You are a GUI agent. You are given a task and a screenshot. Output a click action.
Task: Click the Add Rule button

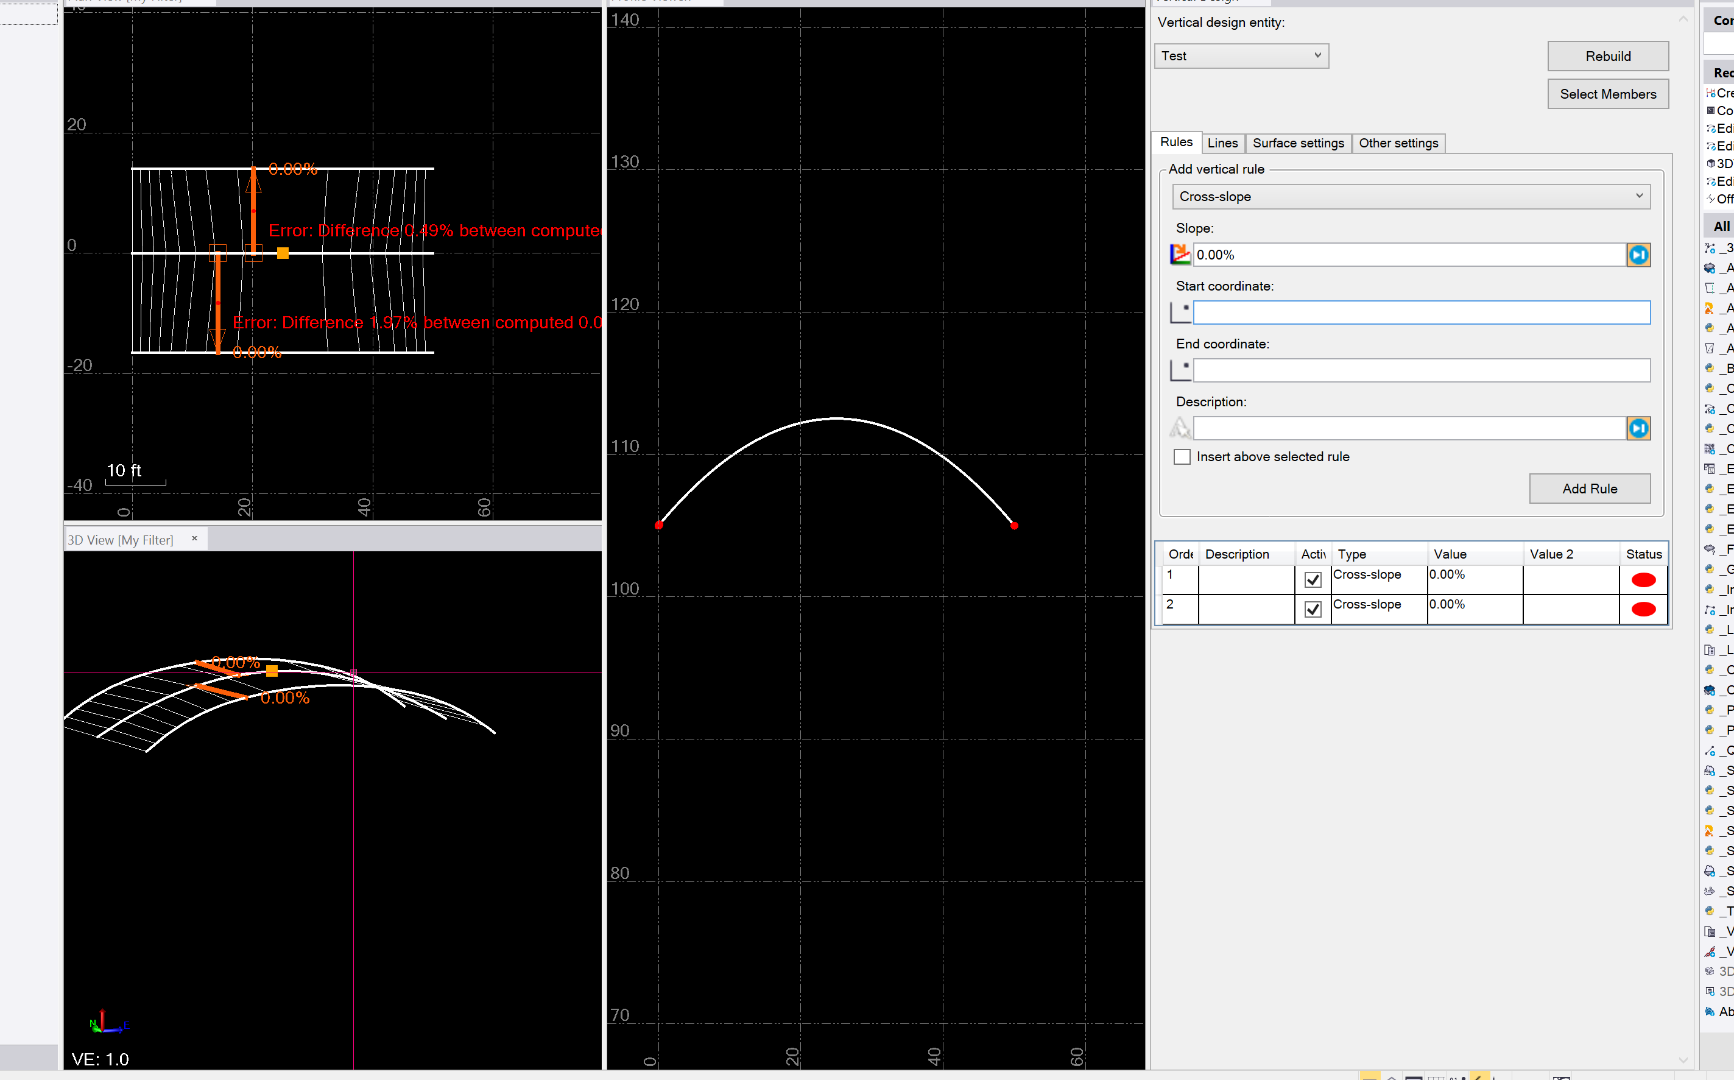[1589, 488]
